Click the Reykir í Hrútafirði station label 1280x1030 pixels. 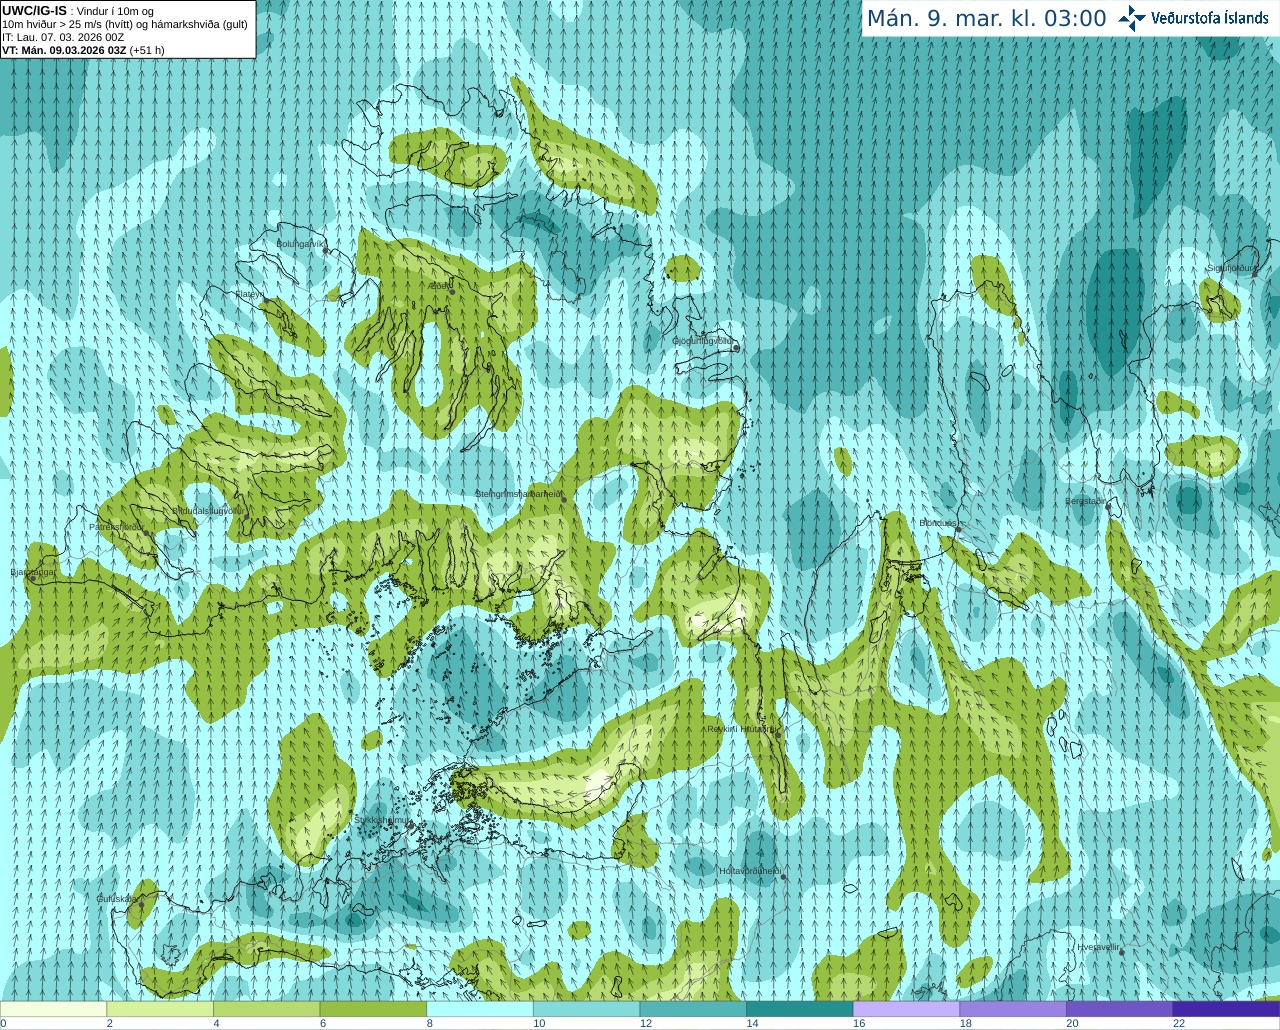coord(741,729)
